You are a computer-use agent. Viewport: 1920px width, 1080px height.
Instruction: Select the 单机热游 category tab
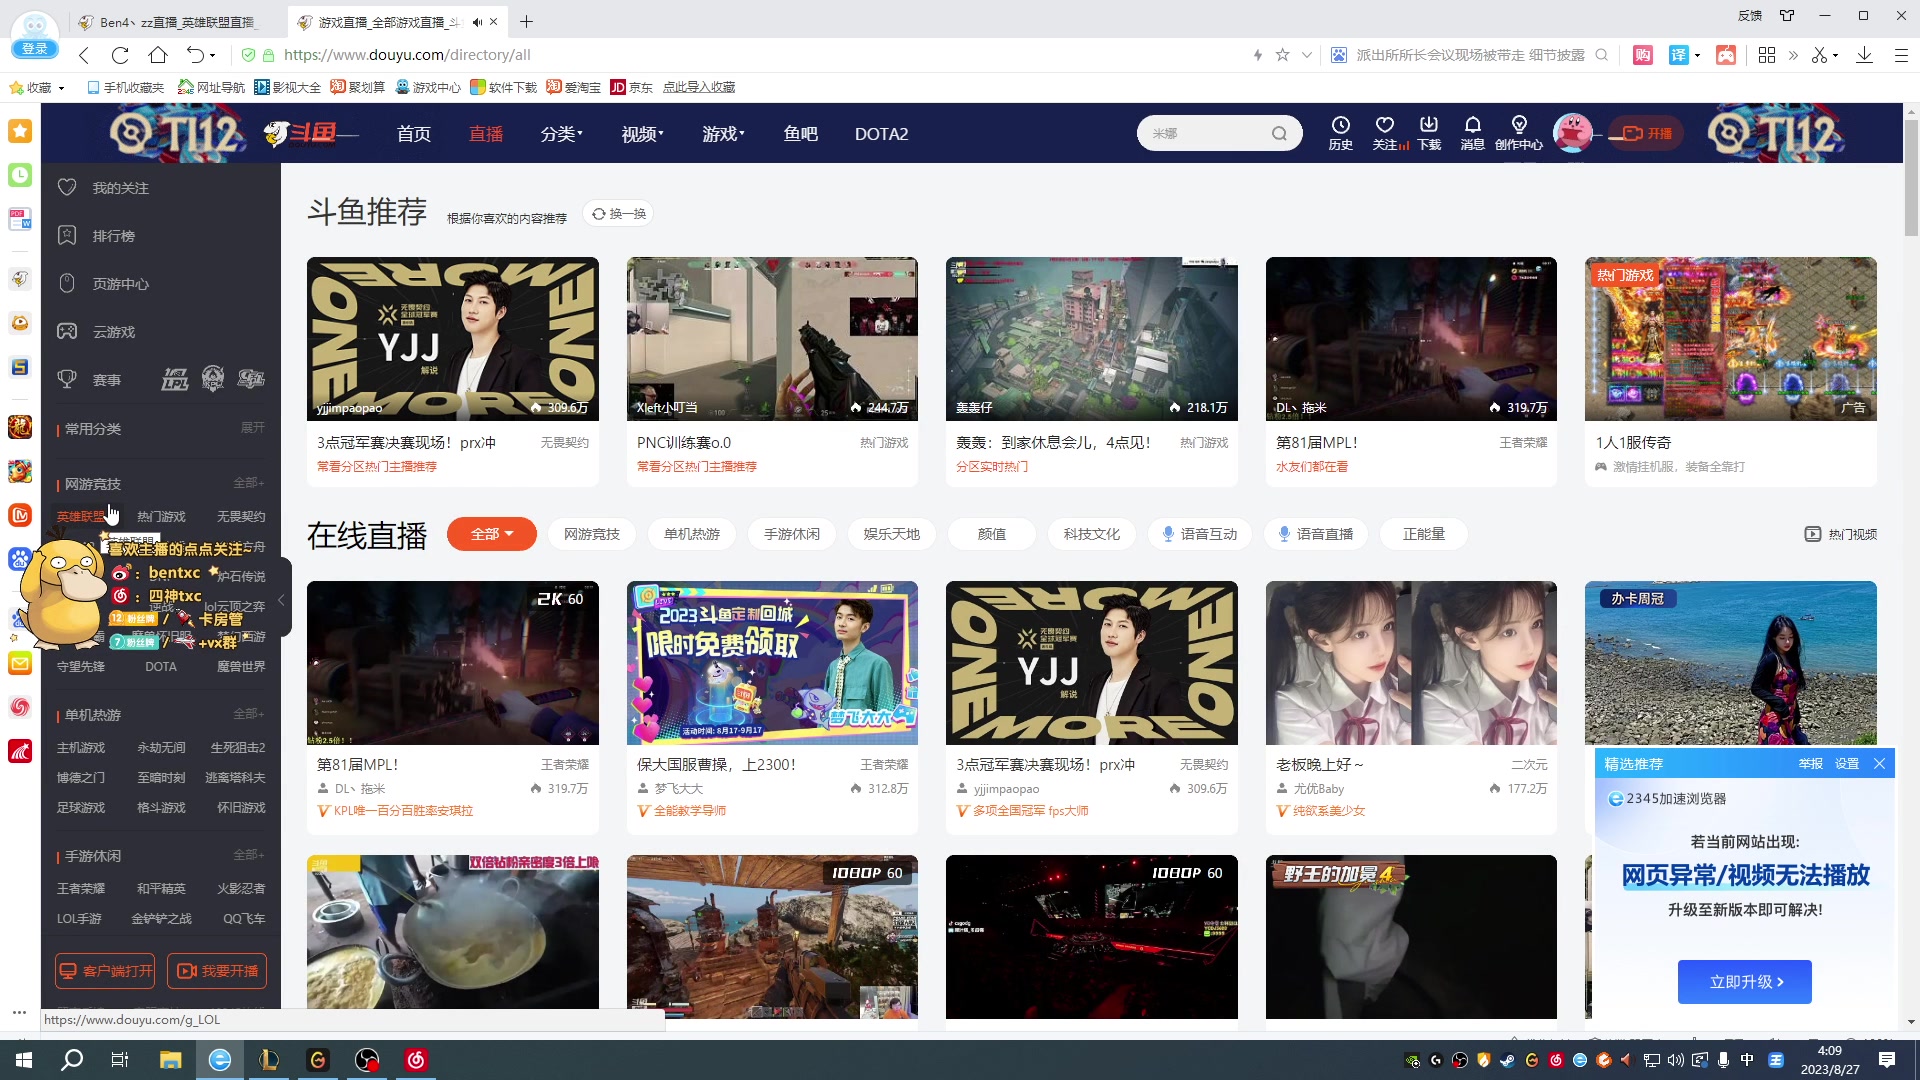(x=692, y=534)
